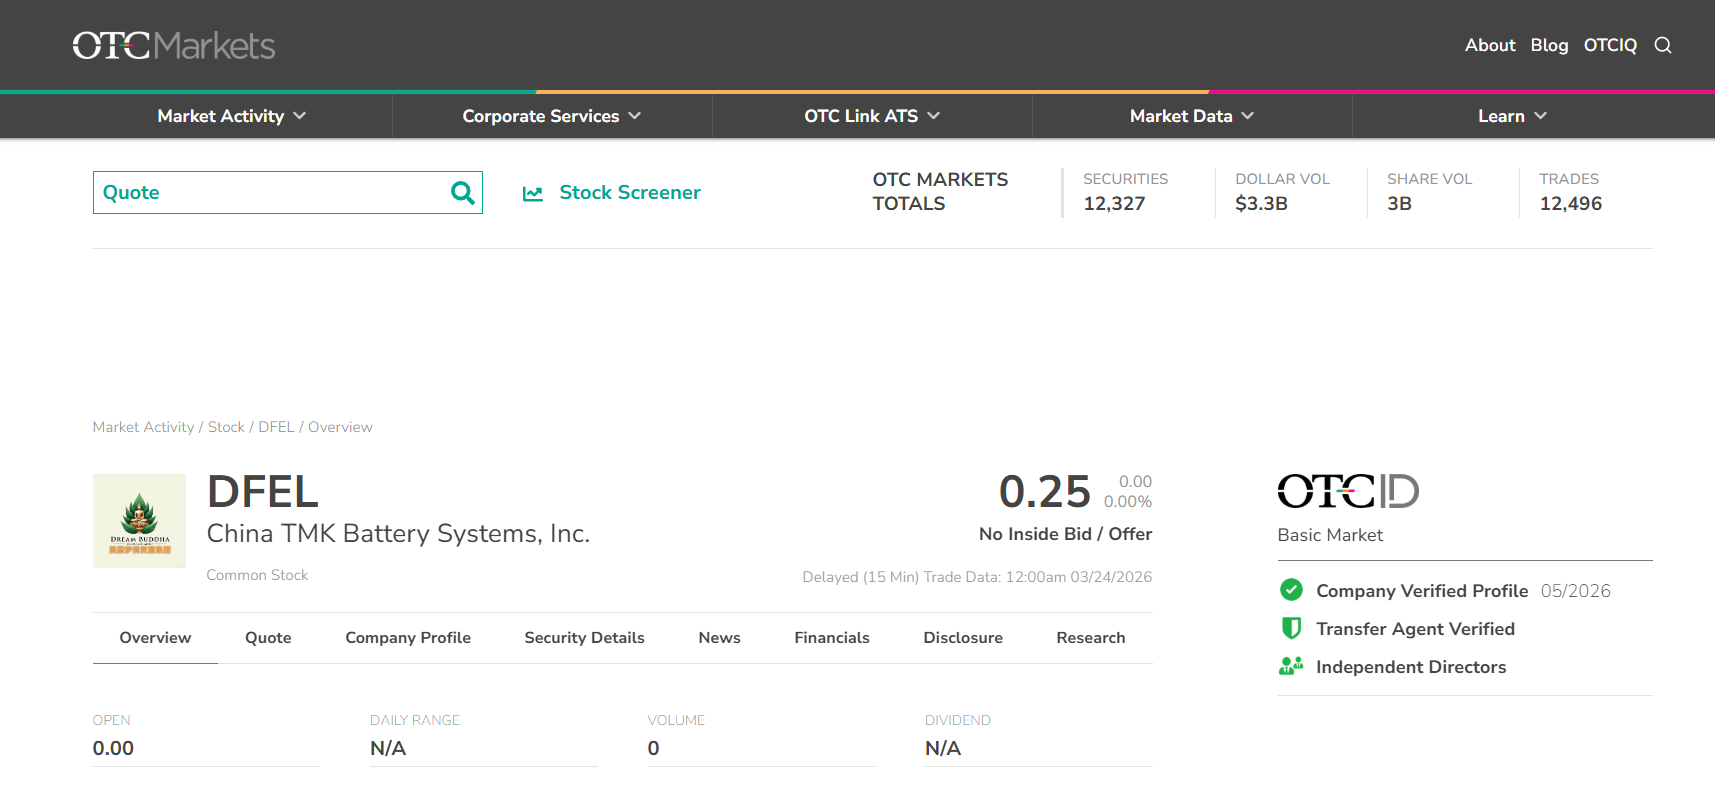Click the Transfer Agent Verified shield icon
This screenshot has height=790, width=1715.
[x=1291, y=628]
